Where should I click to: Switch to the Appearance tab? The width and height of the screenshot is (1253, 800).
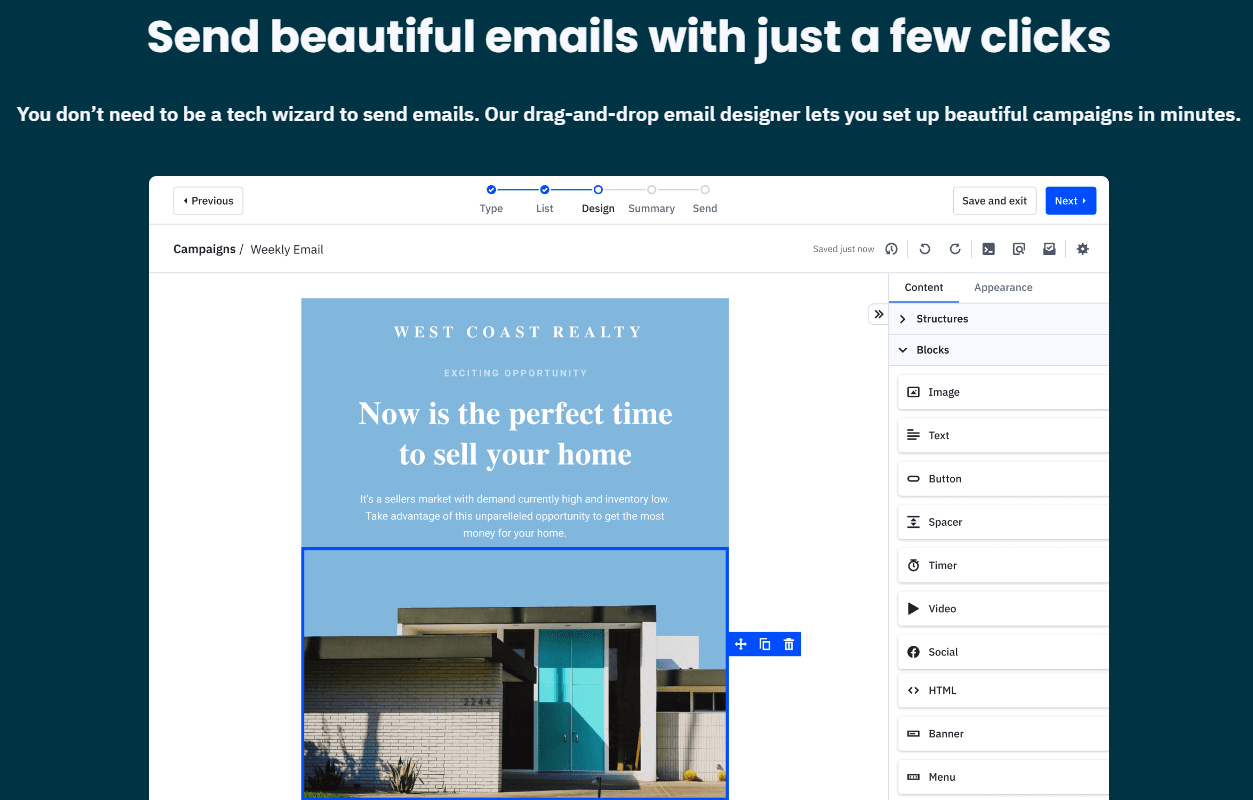1003,287
